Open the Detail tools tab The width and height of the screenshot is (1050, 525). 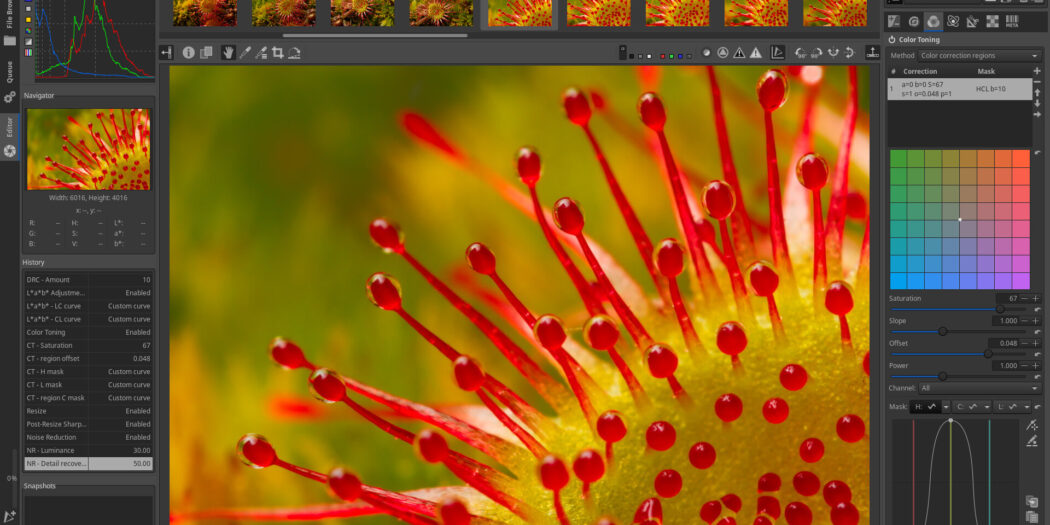(x=913, y=21)
